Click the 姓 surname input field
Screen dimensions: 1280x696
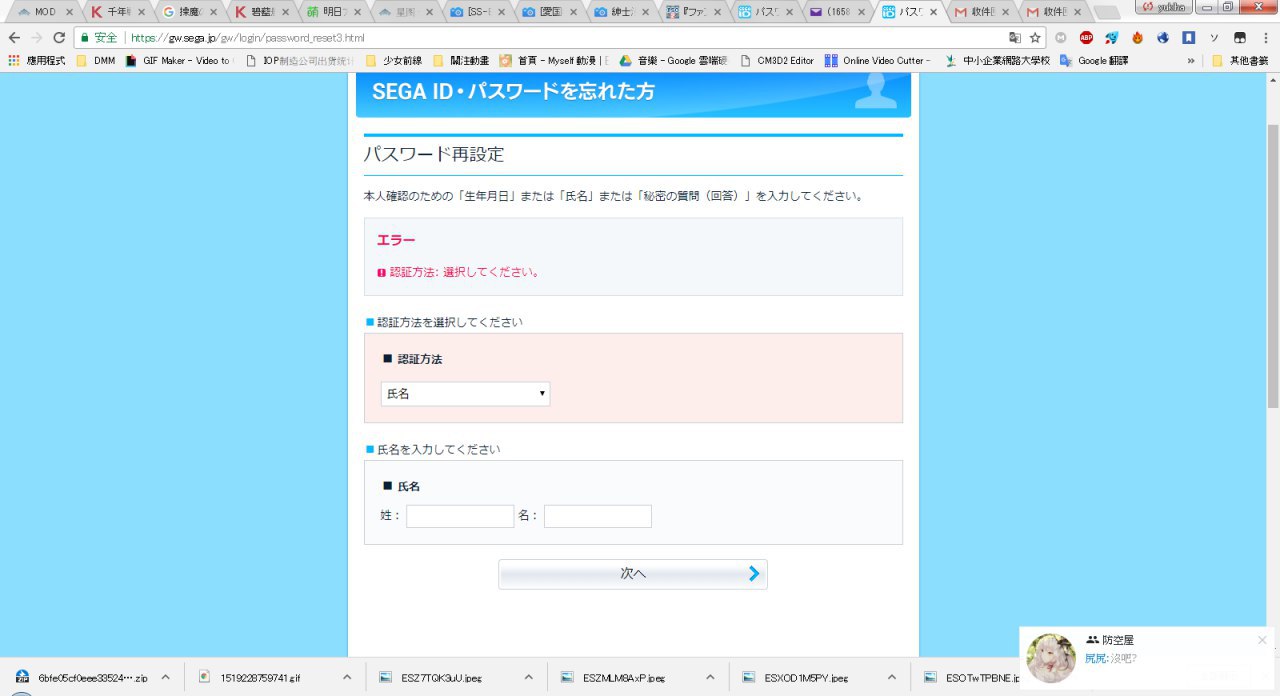pos(459,516)
